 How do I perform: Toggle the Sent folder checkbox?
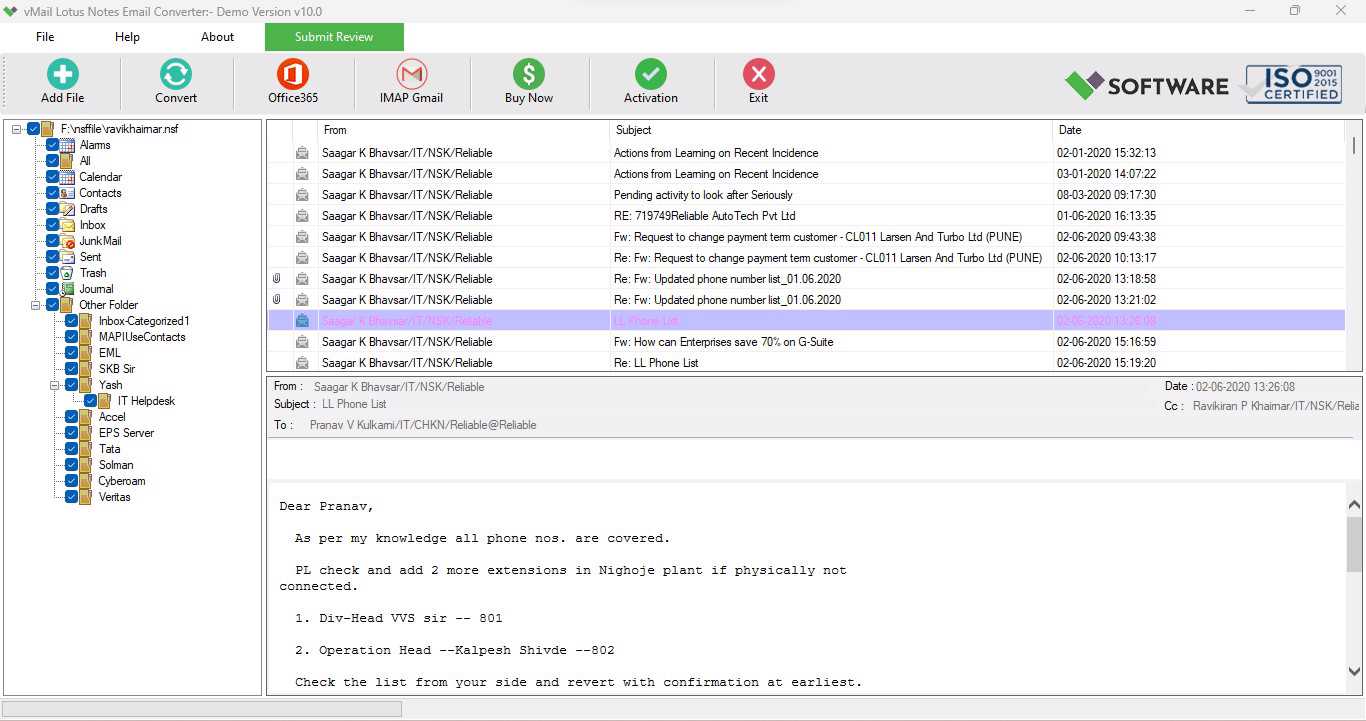(x=53, y=257)
